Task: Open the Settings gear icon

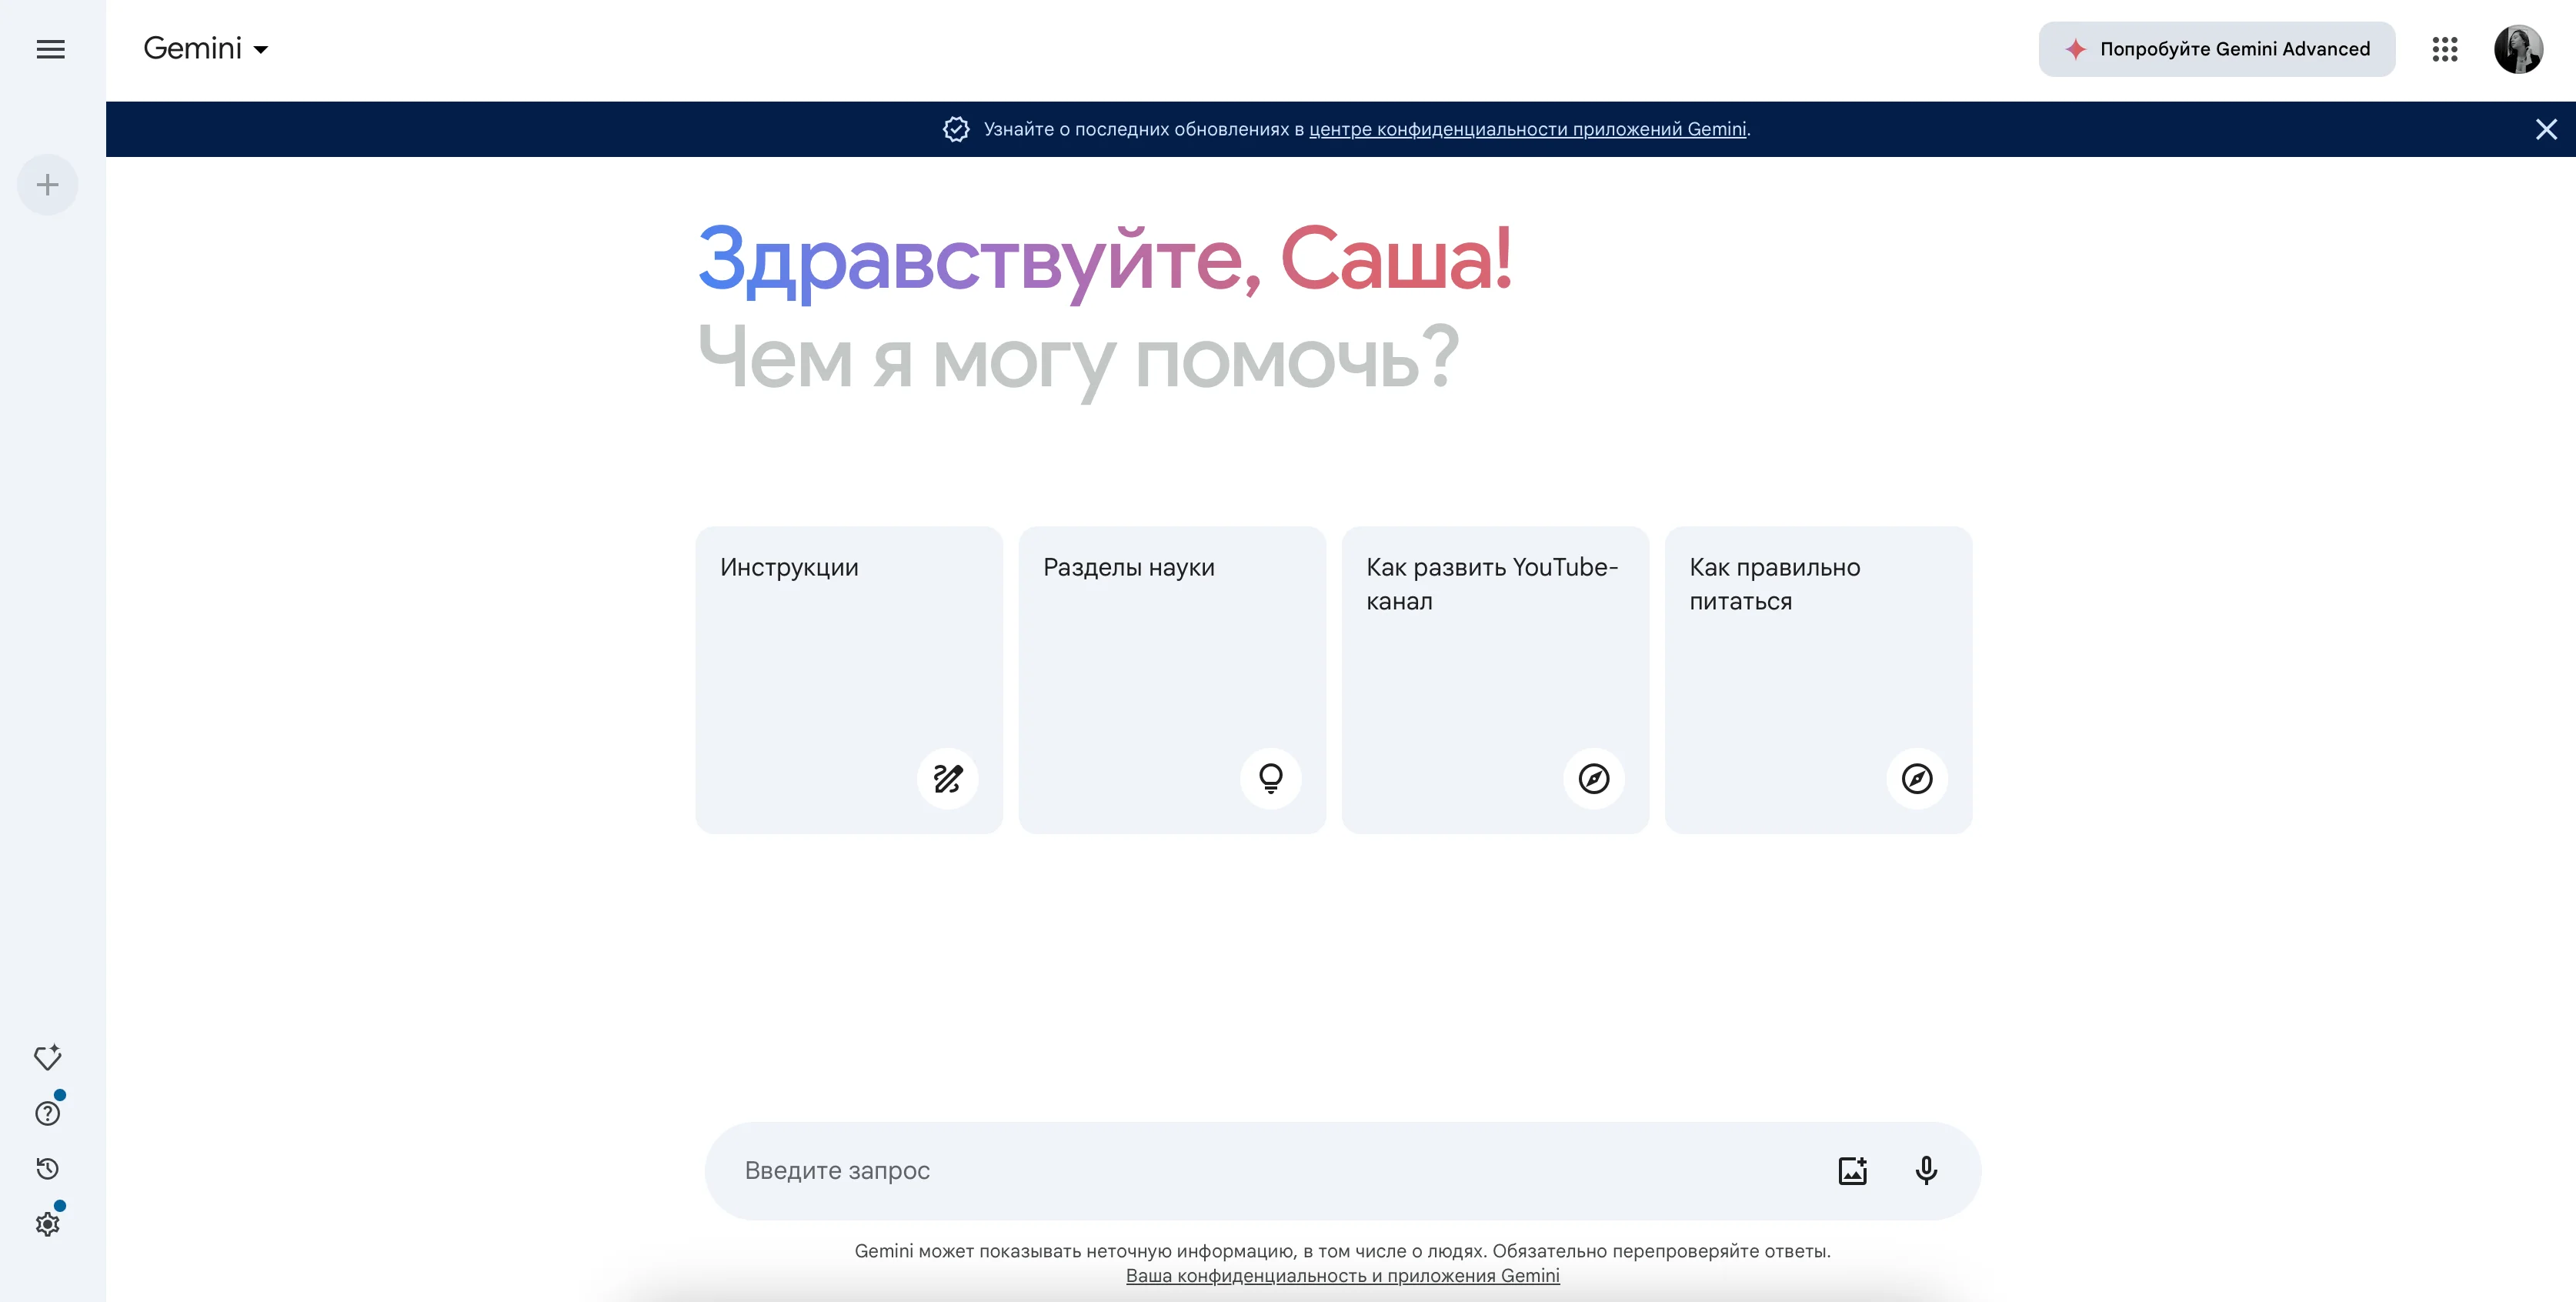Action: (x=47, y=1224)
